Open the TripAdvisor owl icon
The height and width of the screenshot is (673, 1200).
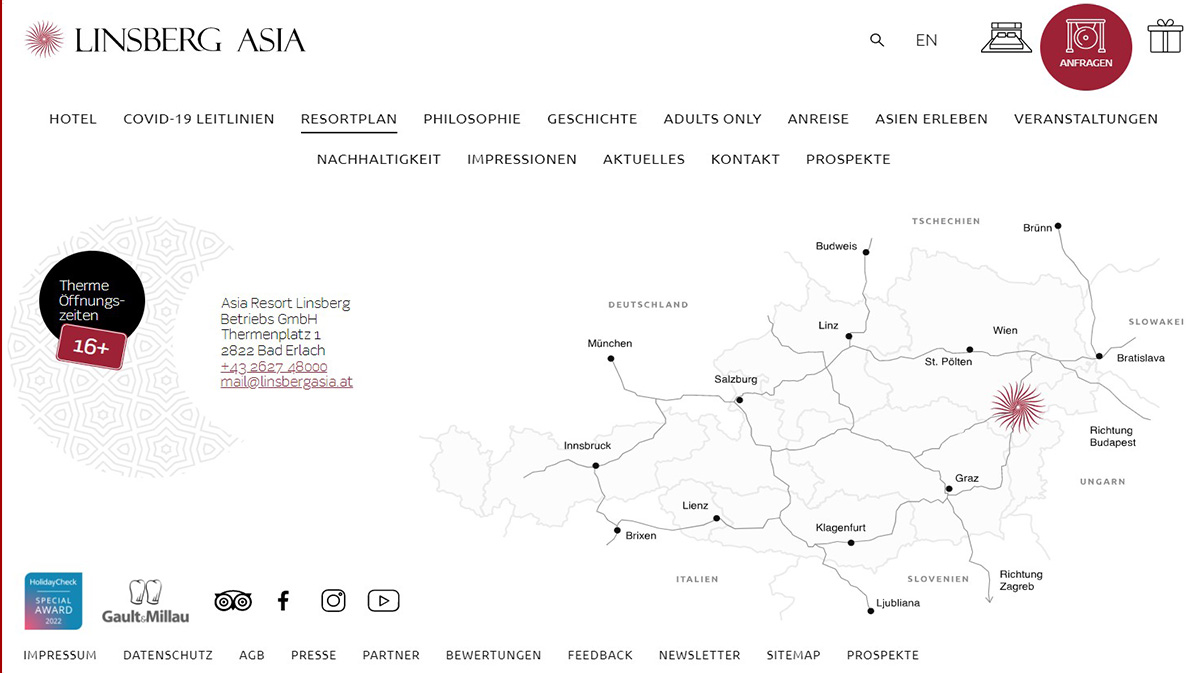[233, 601]
